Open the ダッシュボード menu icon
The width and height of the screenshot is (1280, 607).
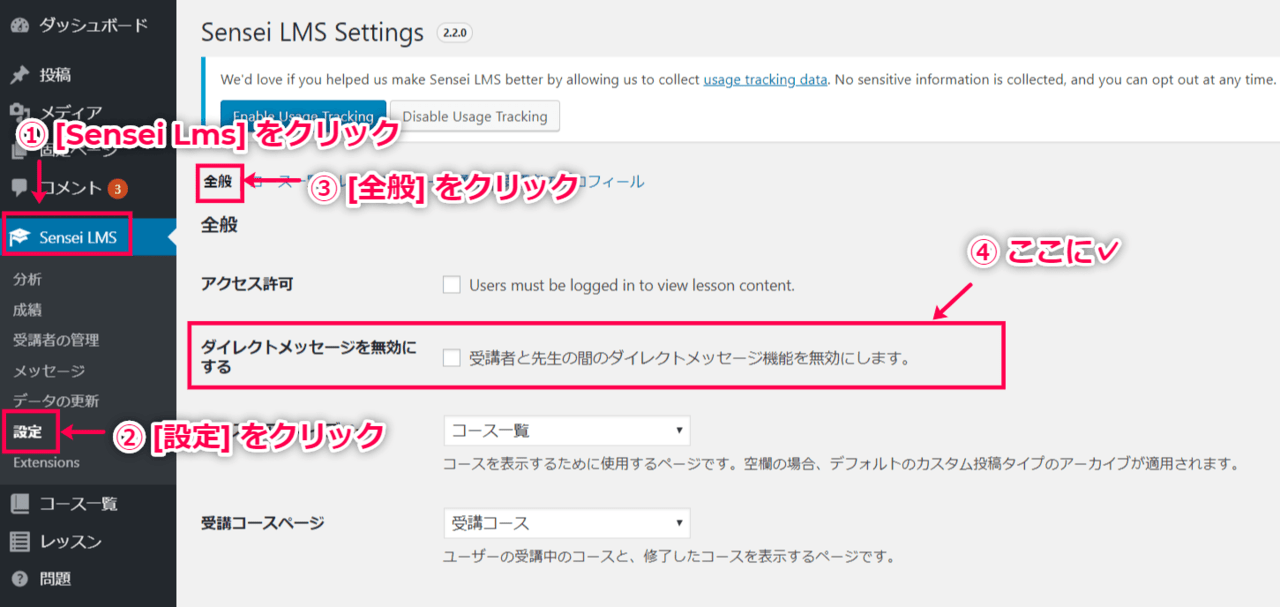[x=19, y=25]
